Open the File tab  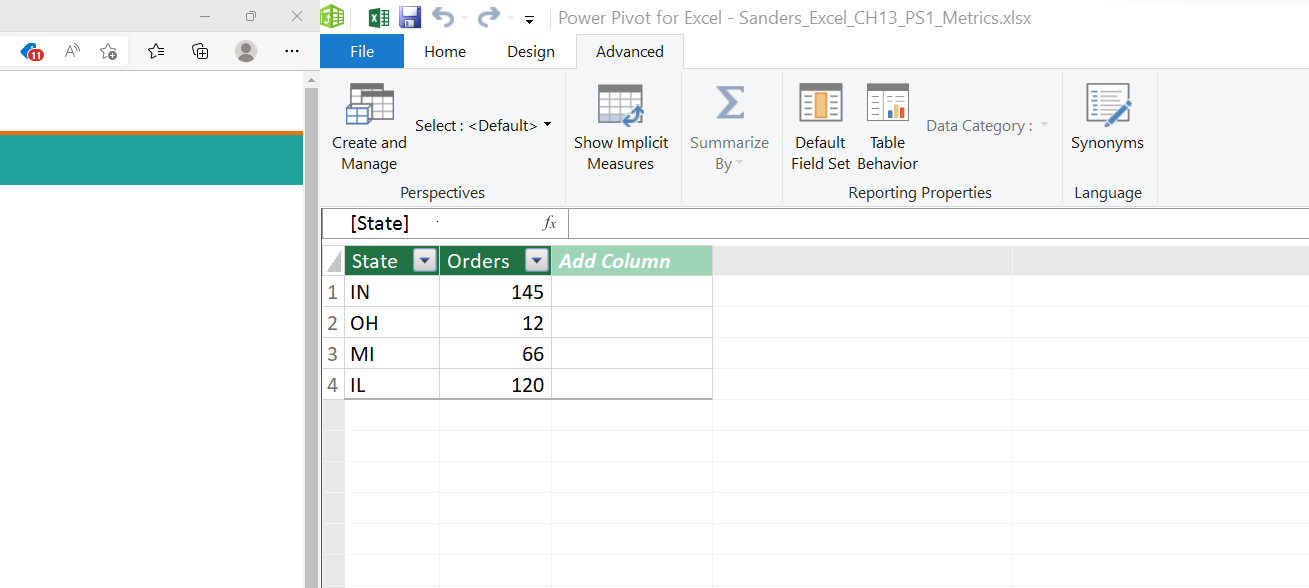362,52
